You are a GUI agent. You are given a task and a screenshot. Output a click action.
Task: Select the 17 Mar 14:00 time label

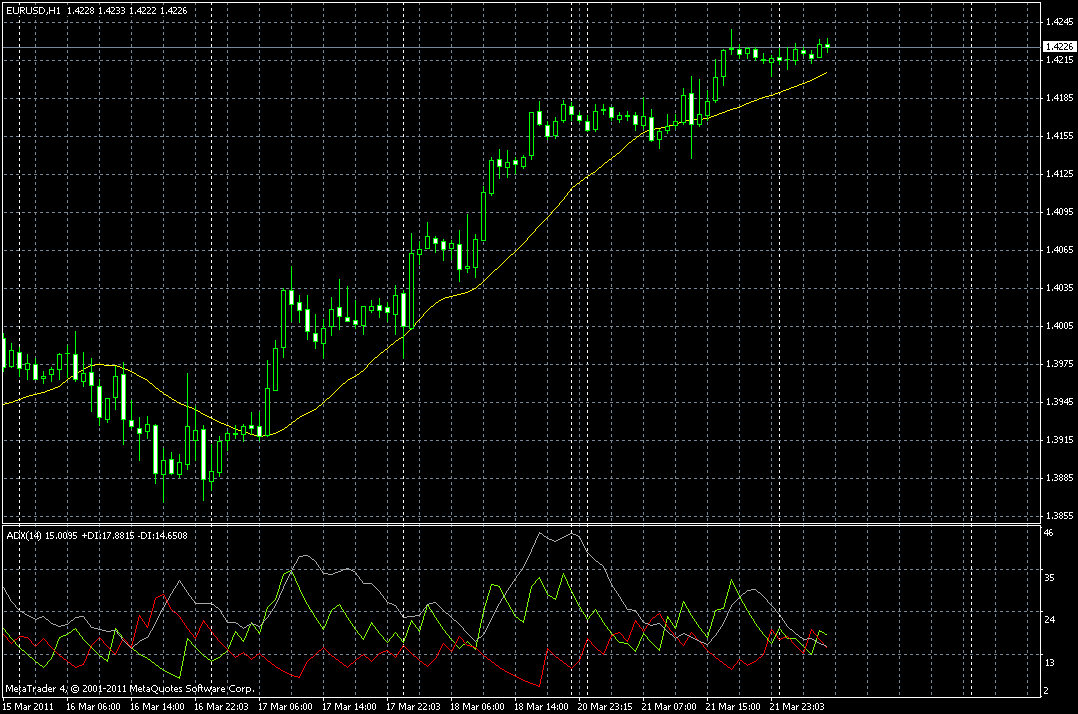(x=349, y=706)
